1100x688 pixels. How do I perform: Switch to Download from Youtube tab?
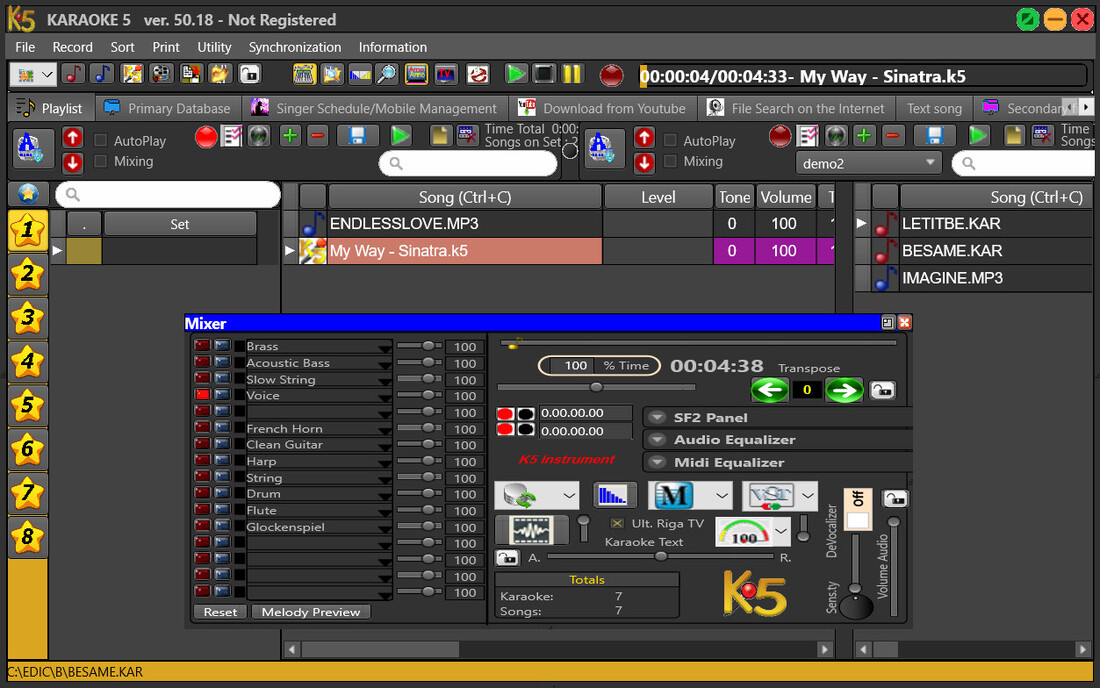[602, 108]
